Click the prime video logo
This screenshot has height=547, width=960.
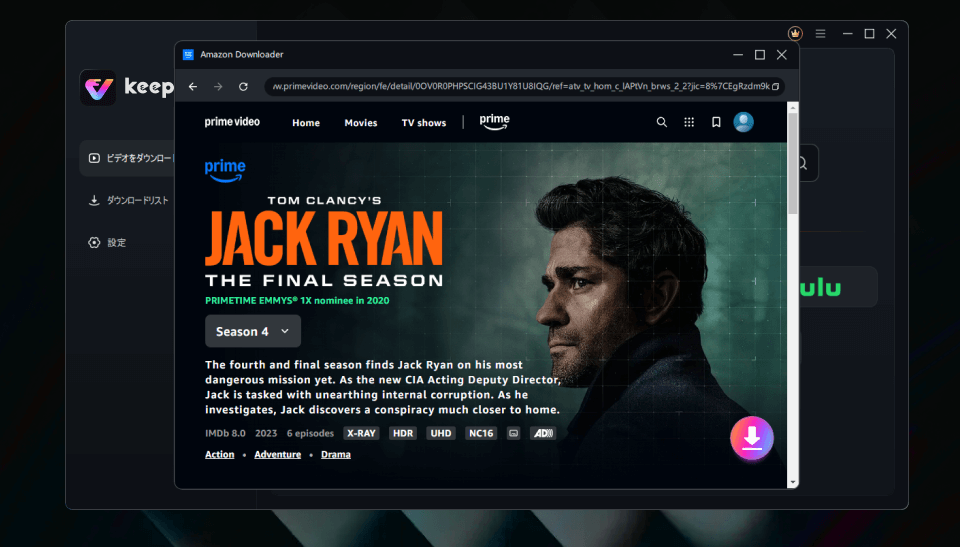click(232, 122)
